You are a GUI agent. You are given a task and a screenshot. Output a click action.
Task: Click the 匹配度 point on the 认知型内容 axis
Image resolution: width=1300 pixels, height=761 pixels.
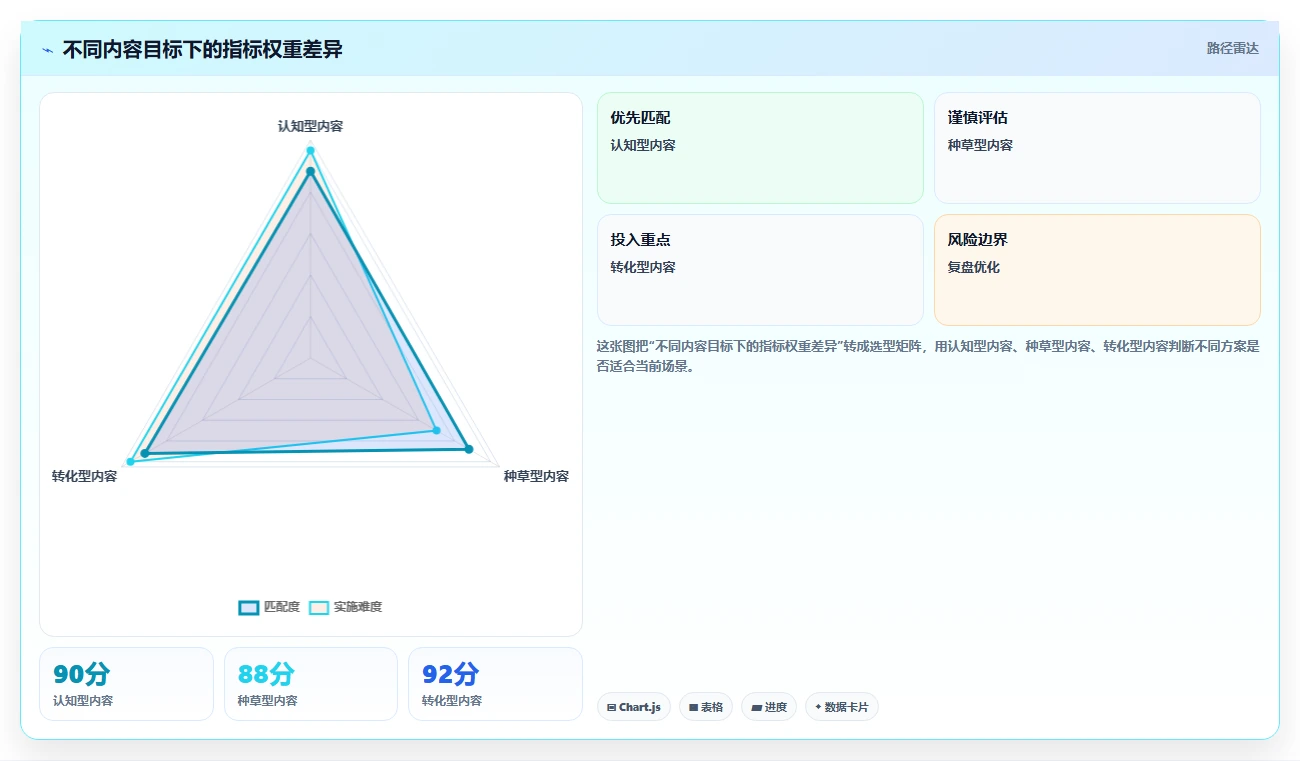310,172
